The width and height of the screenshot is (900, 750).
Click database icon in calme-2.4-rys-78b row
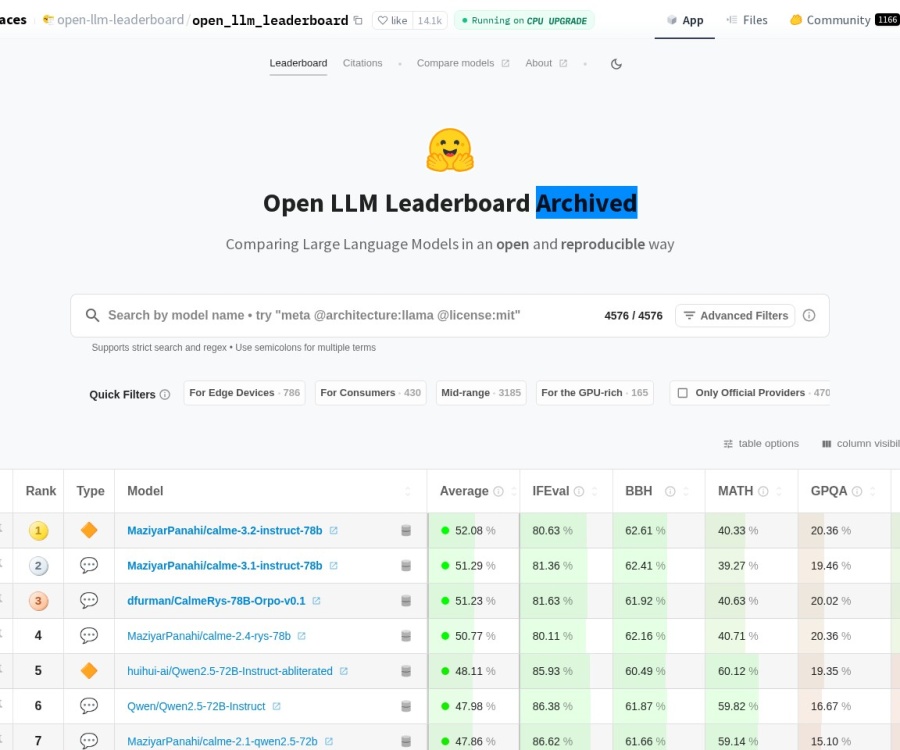tap(406, 636)
